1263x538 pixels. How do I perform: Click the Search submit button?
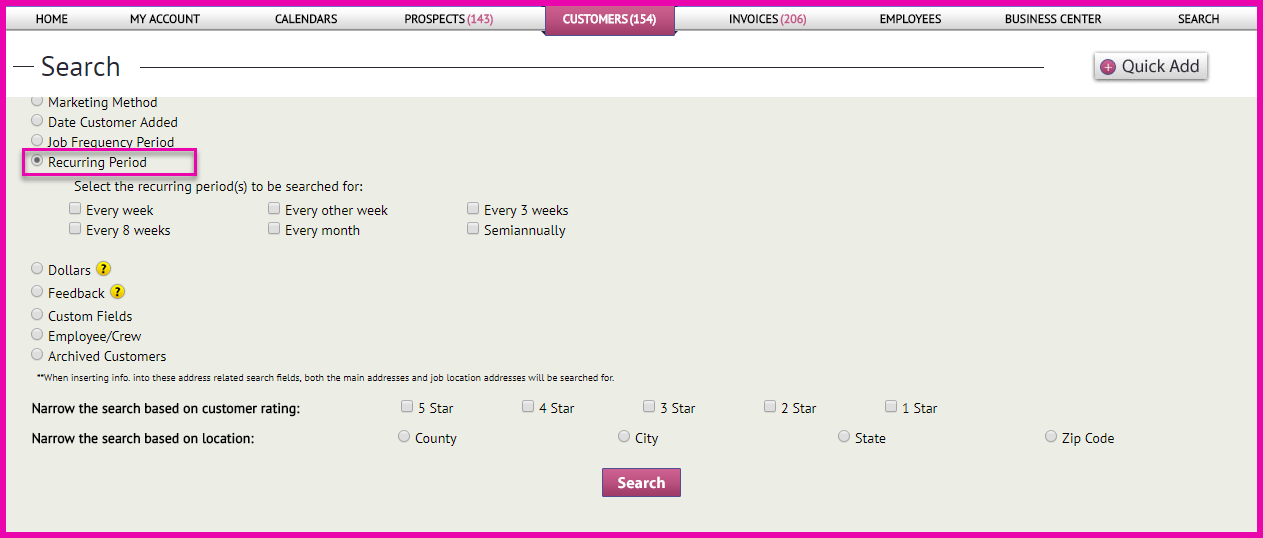click(641, 482)
